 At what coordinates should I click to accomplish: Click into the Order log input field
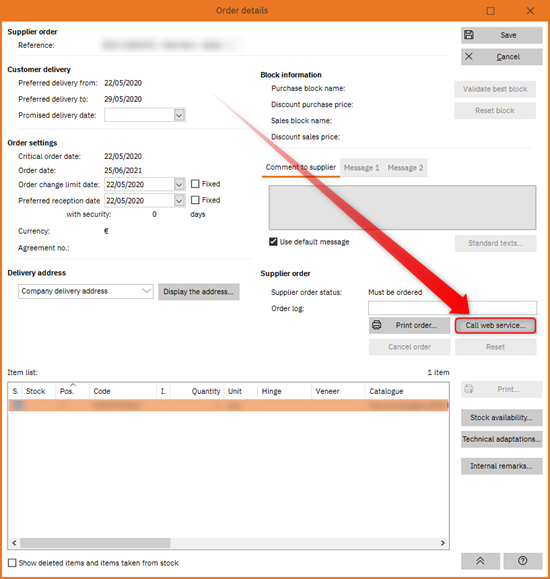coord(452,308)
